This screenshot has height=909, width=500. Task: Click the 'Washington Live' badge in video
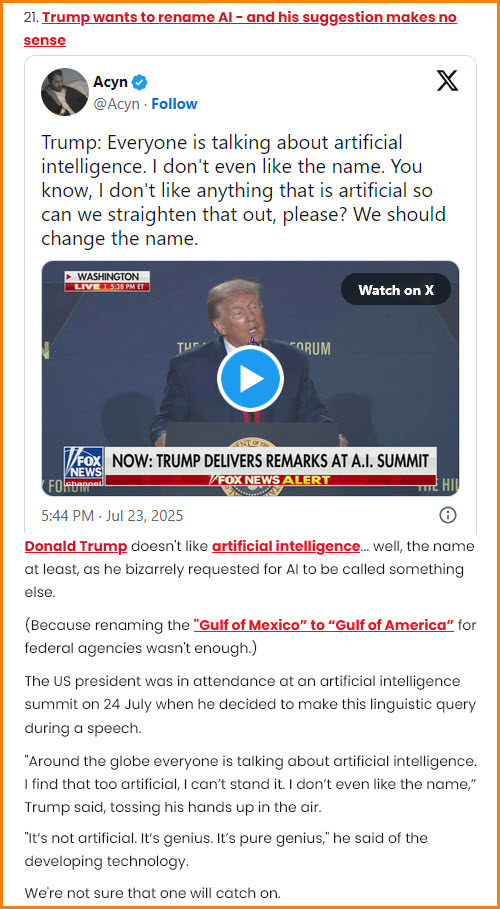107,282
